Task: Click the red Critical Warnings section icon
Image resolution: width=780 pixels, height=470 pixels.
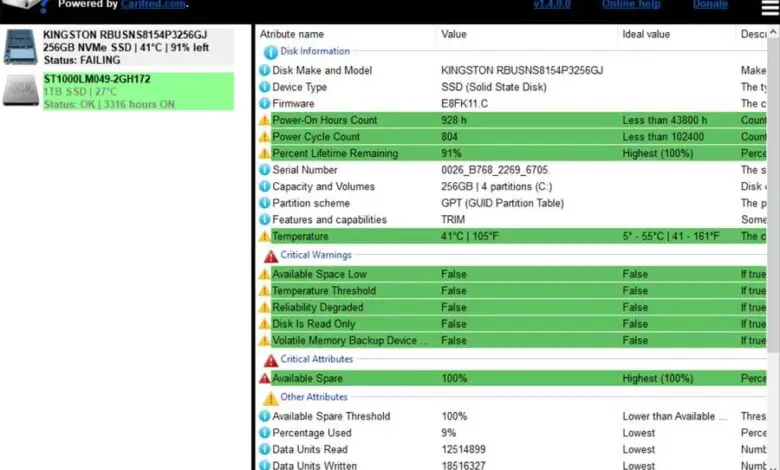Action: pyautogui.click(x=271, y=256)
